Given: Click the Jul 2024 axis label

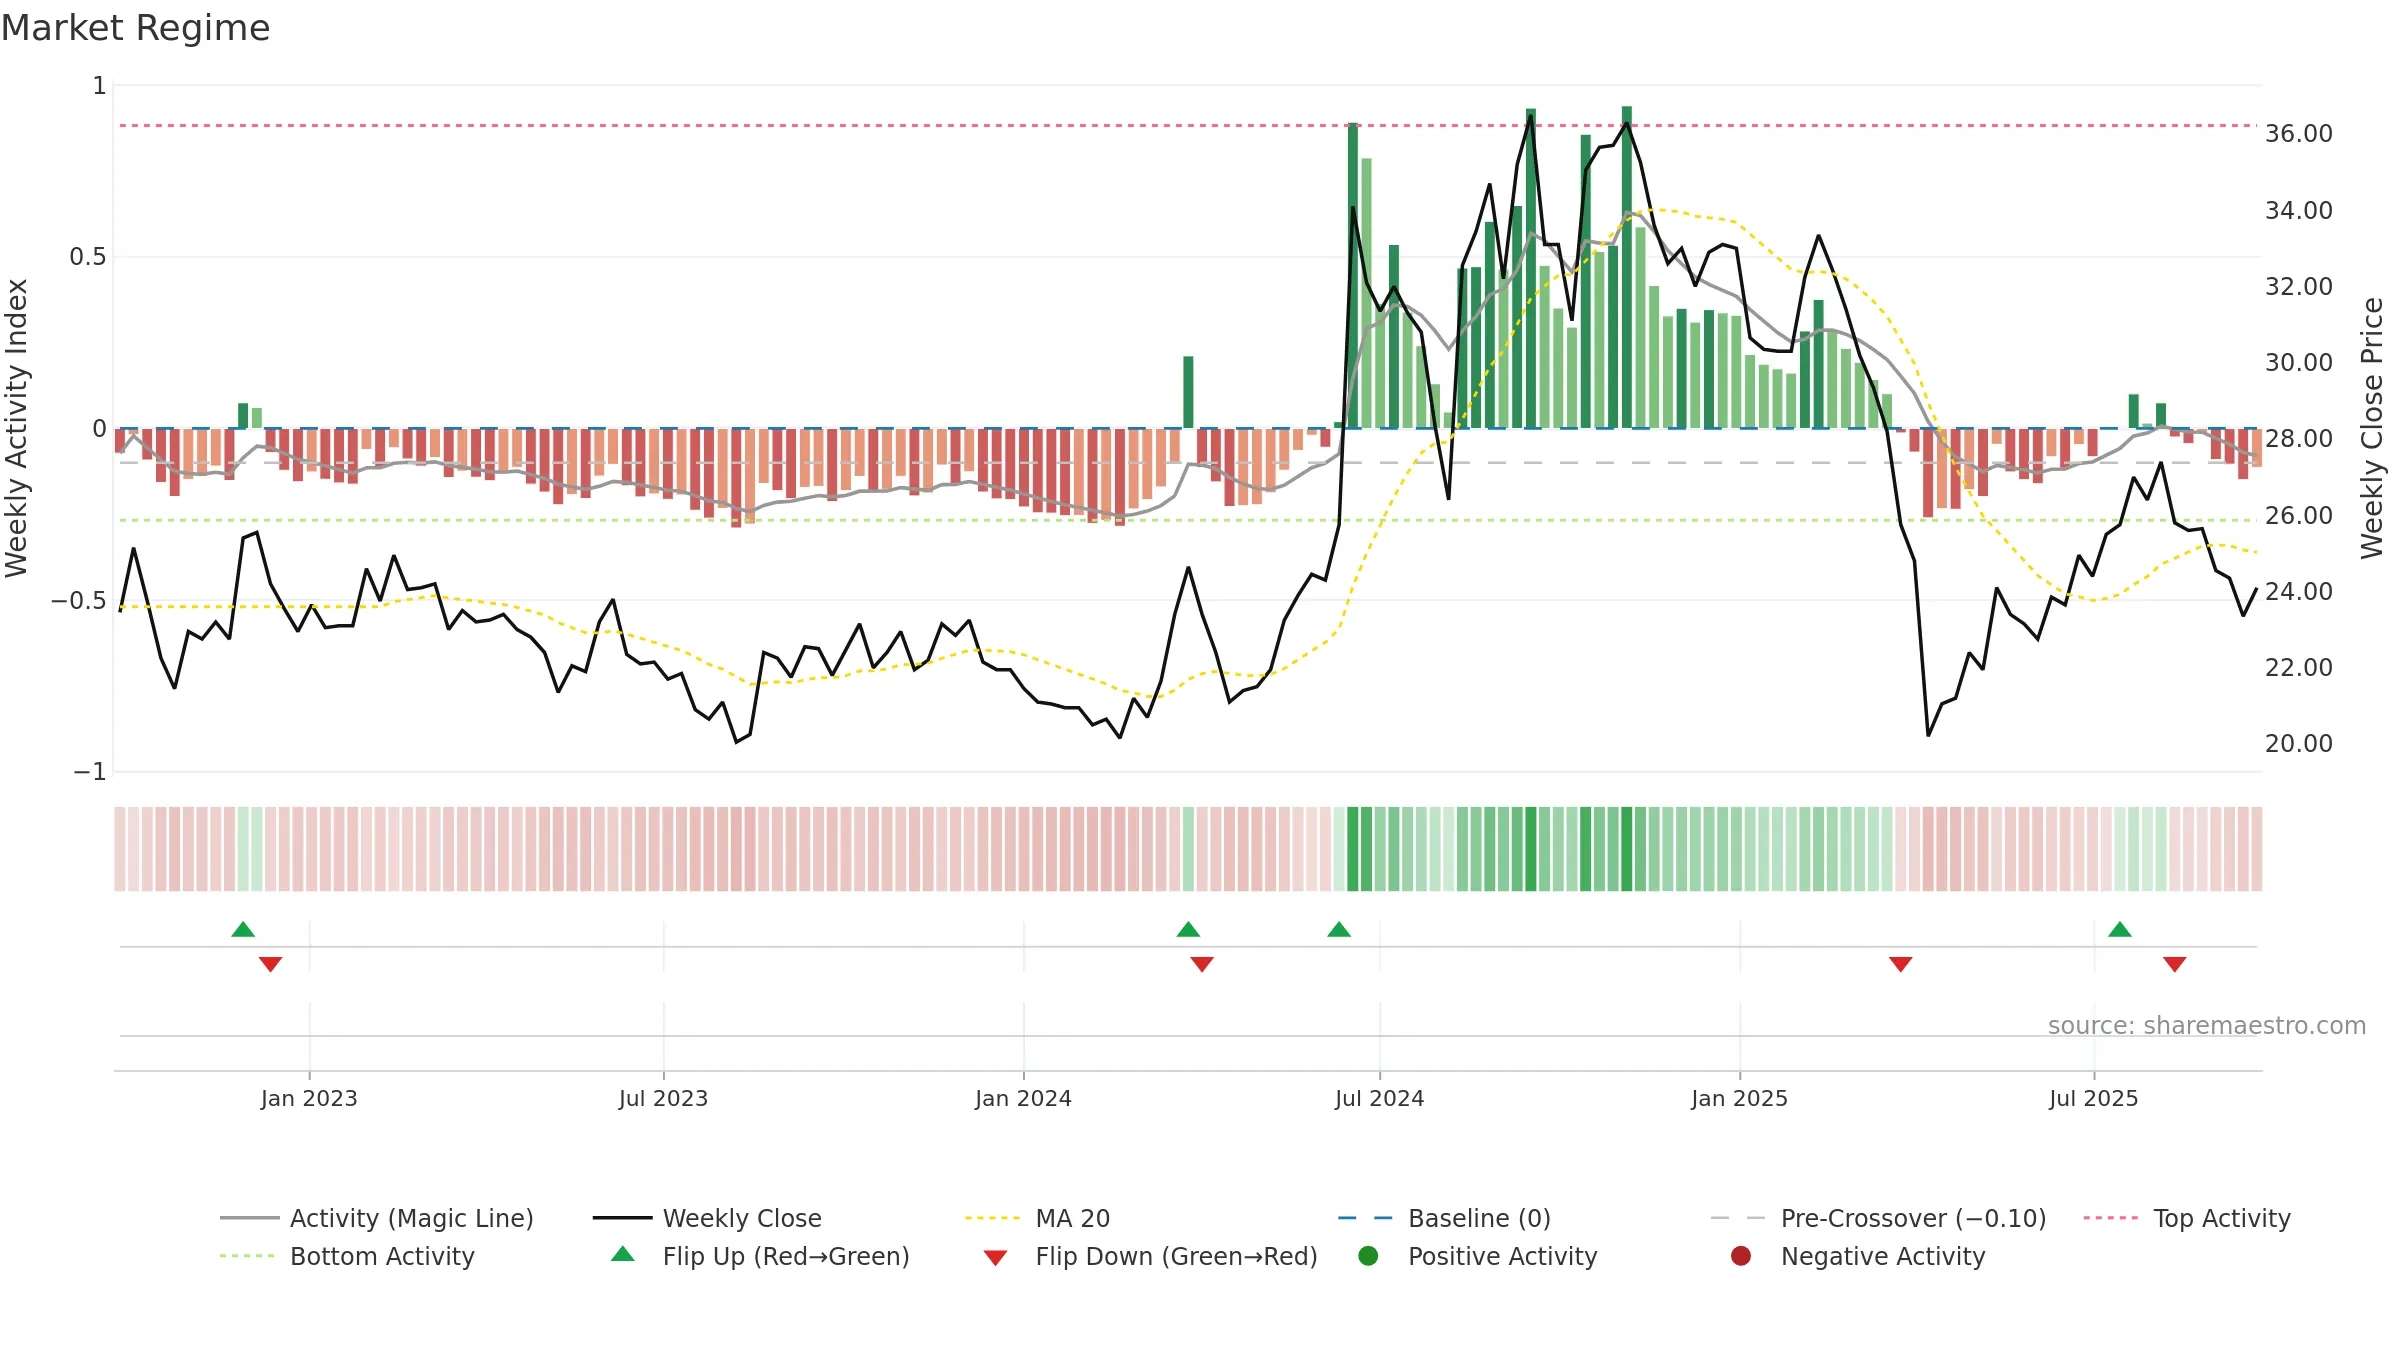Looking at the screenshot, I should 1379,1098.
